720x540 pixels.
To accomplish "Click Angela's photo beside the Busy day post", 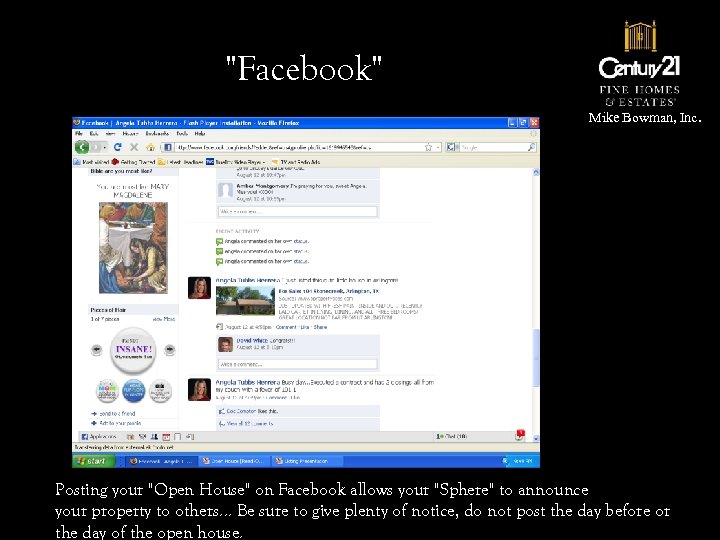I will [x=199, y=389].
